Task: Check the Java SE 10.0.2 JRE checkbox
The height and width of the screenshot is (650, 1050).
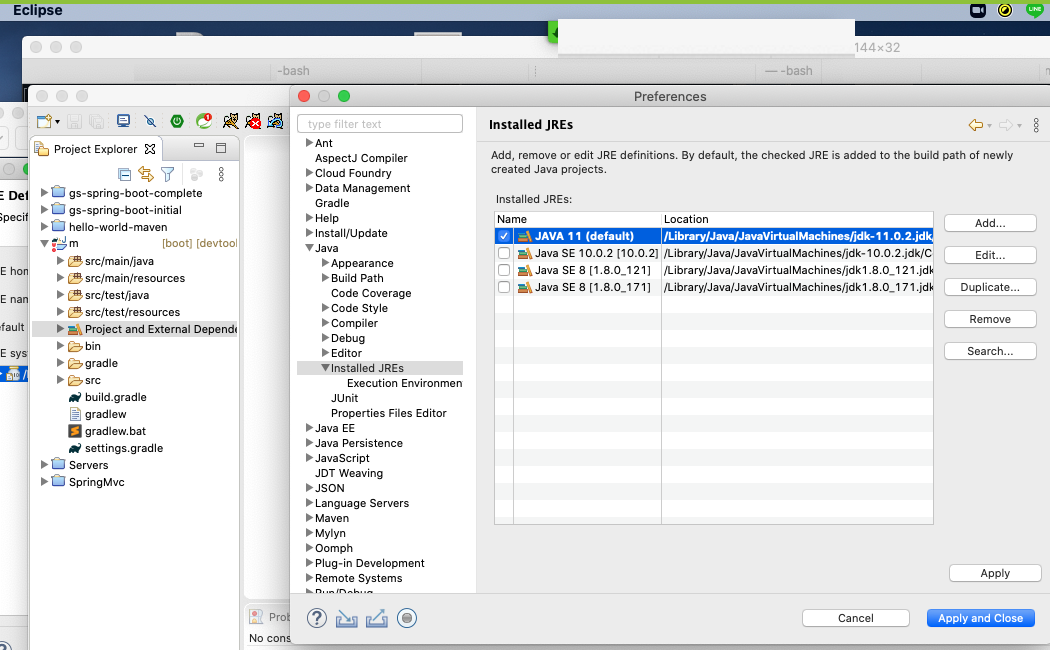Action: pos(504,253)
